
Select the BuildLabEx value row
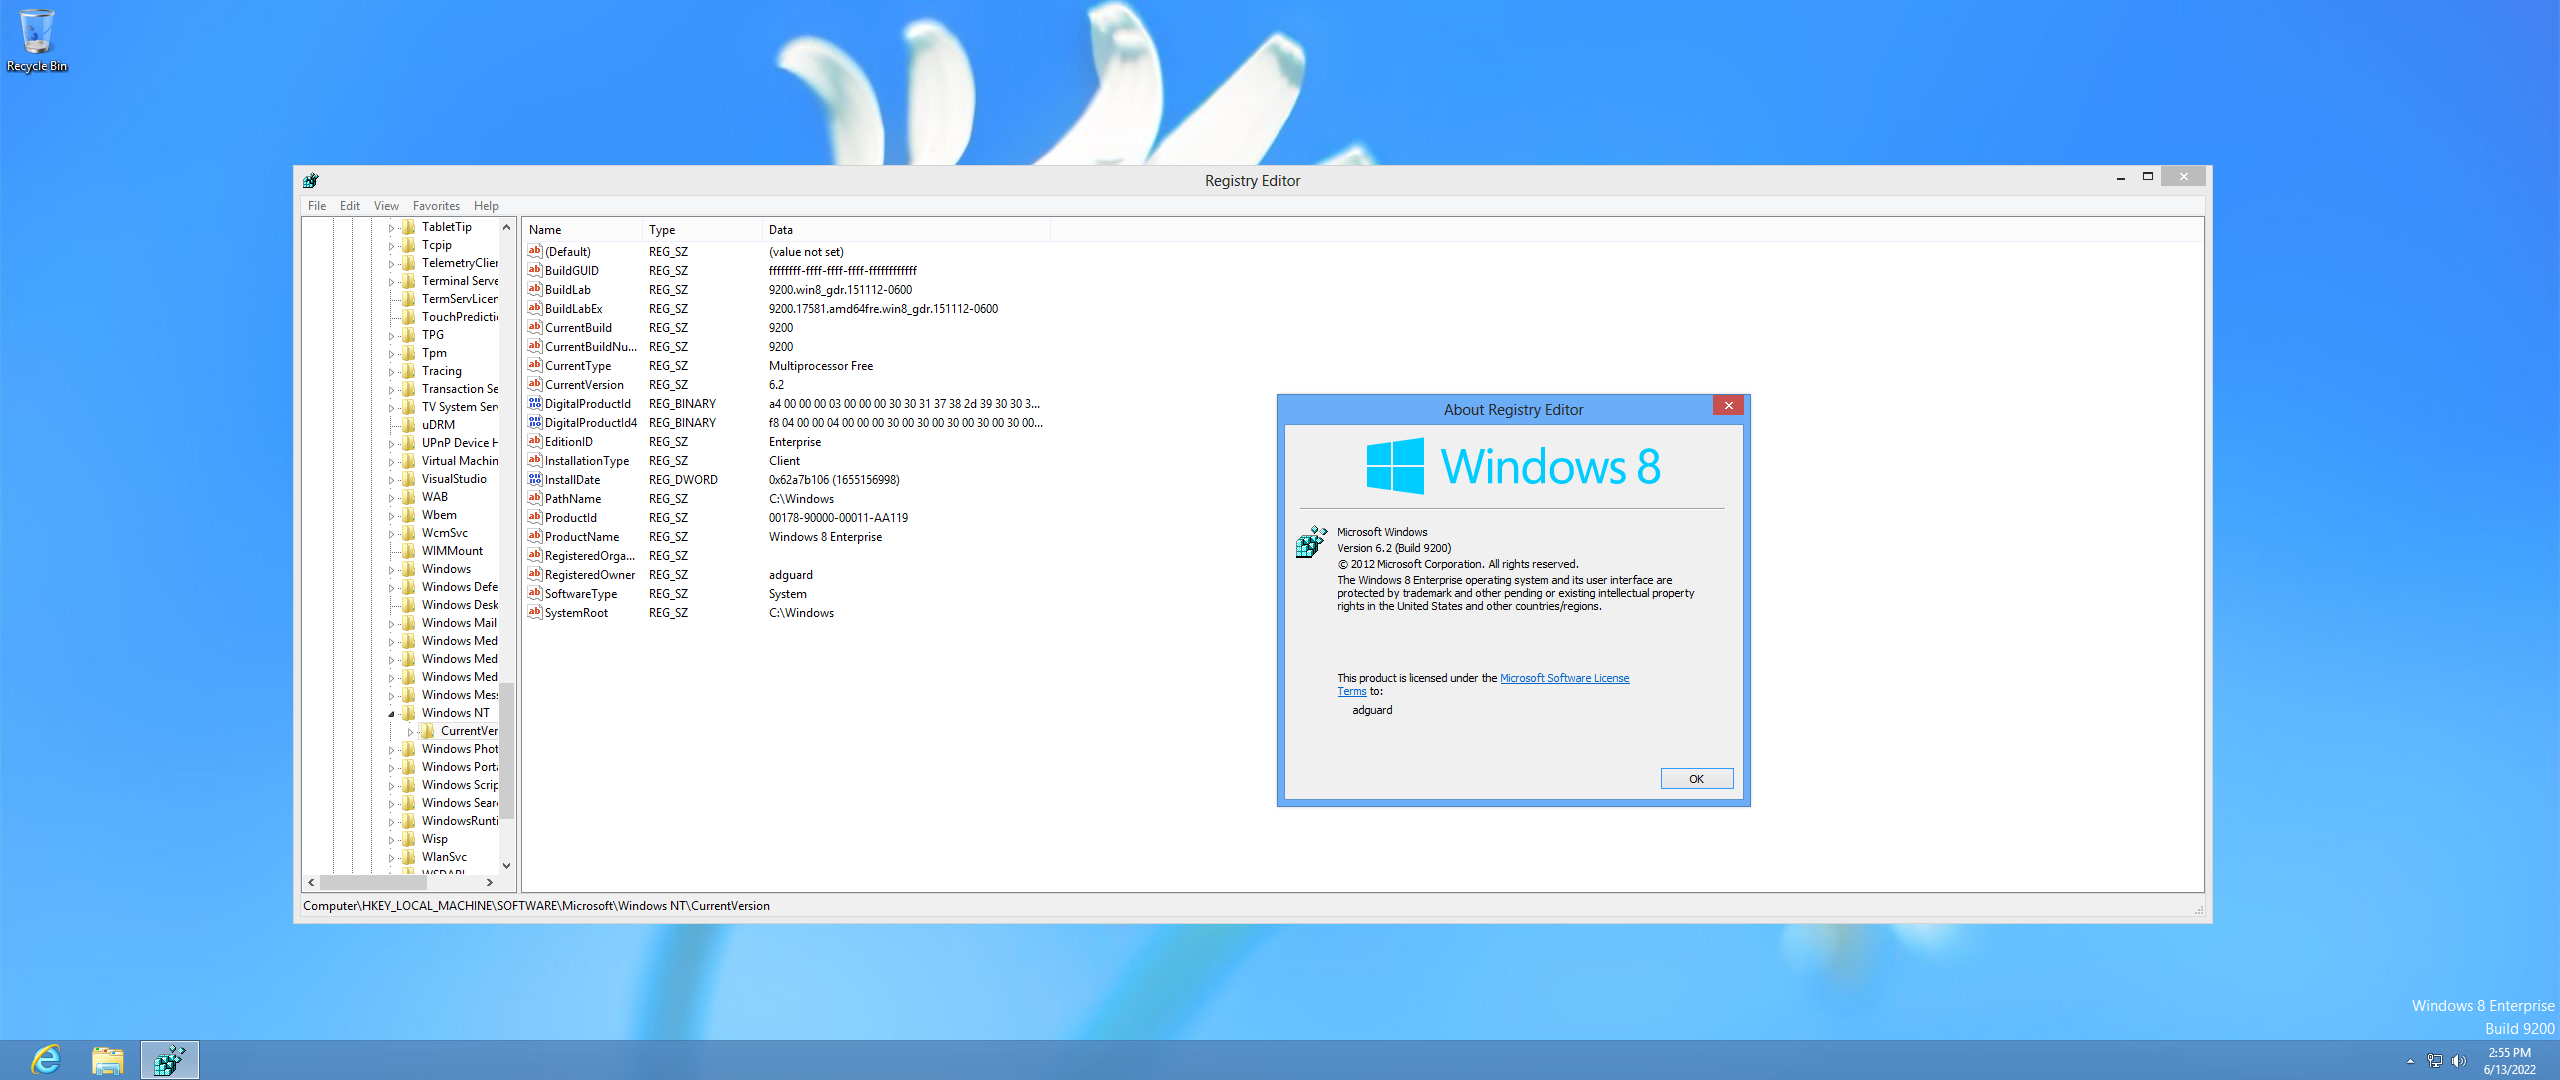pyautogui.click(x=786, y=308)
